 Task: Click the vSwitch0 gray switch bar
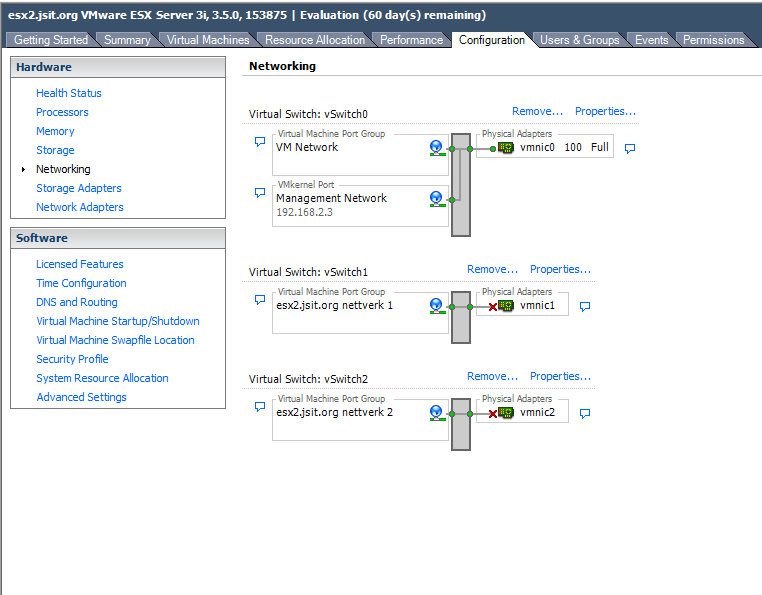[461, 185]
